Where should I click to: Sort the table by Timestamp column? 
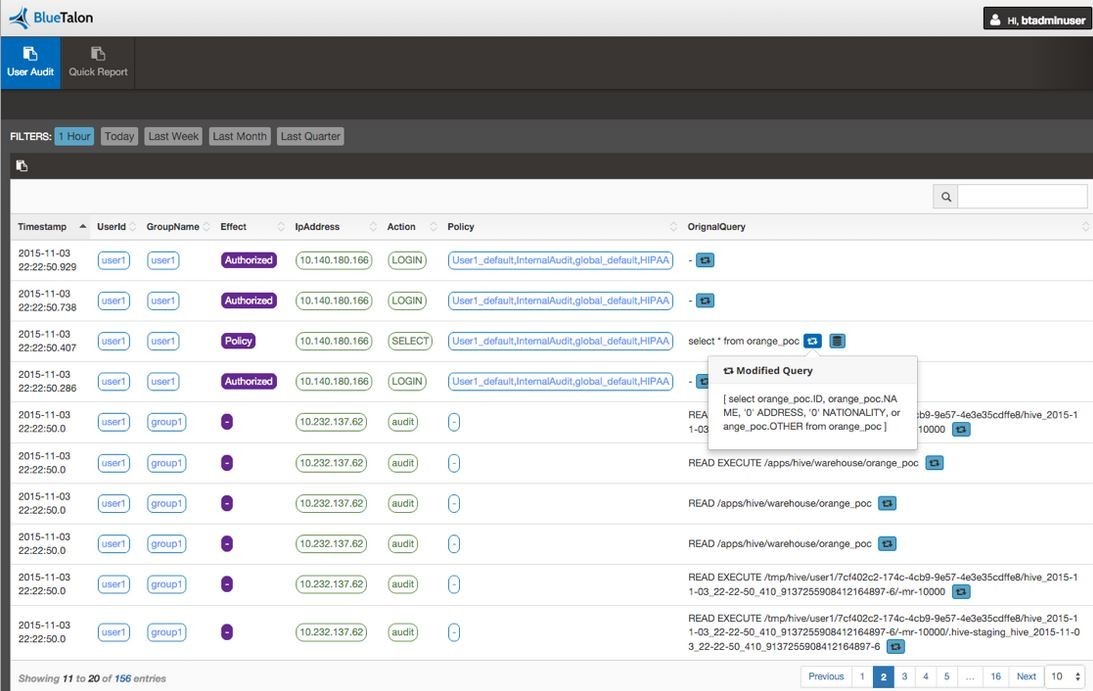(50, 227)
